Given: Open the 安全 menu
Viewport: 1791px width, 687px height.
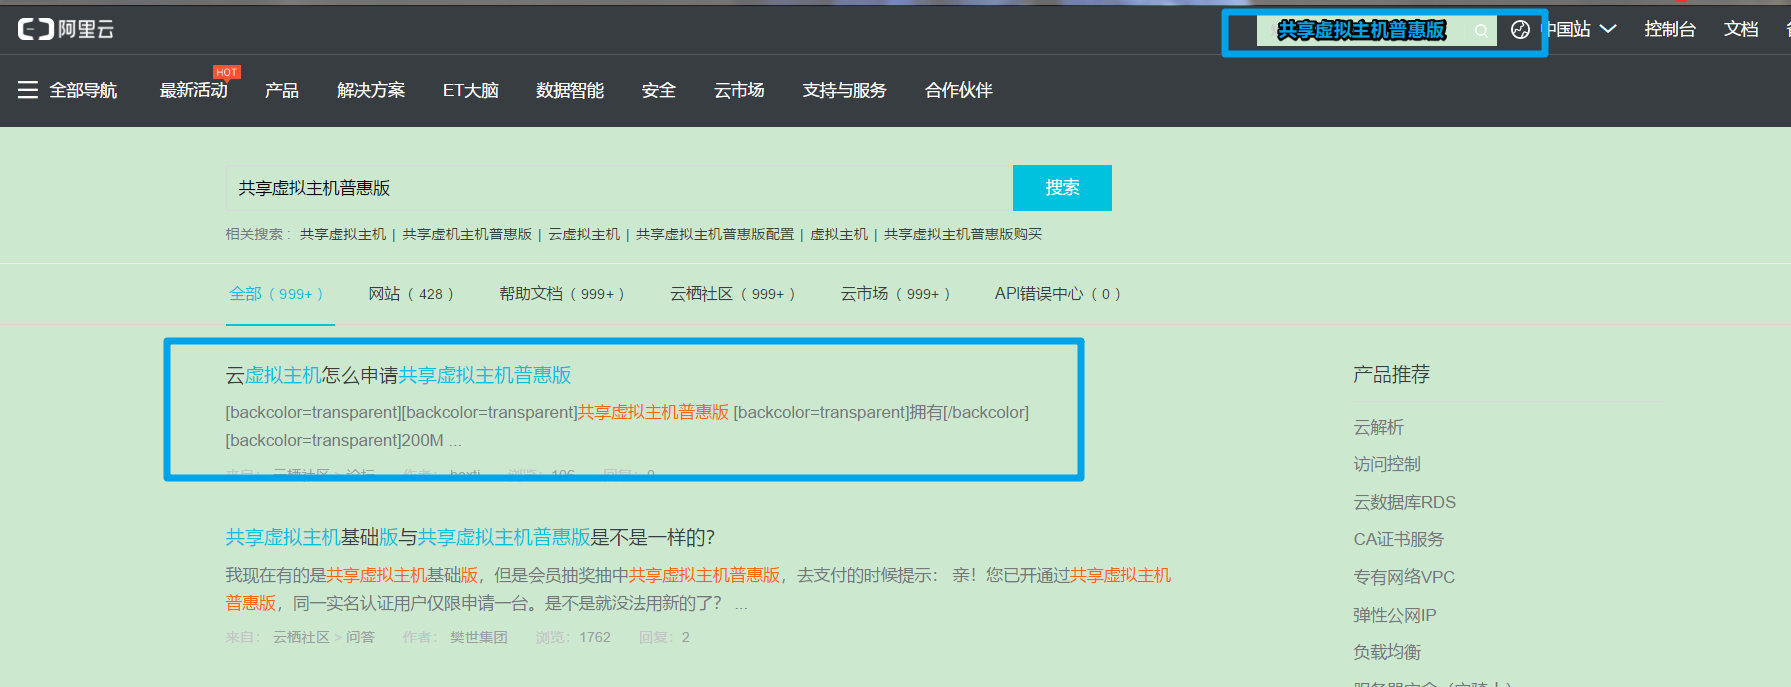Looking at the screenshot, I should 659,90.
